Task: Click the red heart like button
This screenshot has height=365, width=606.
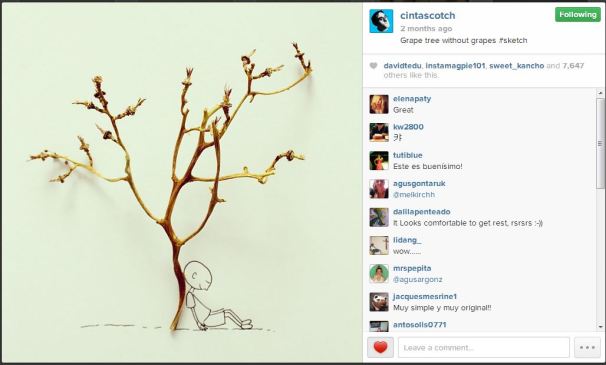Action: (x=380, y=347)
